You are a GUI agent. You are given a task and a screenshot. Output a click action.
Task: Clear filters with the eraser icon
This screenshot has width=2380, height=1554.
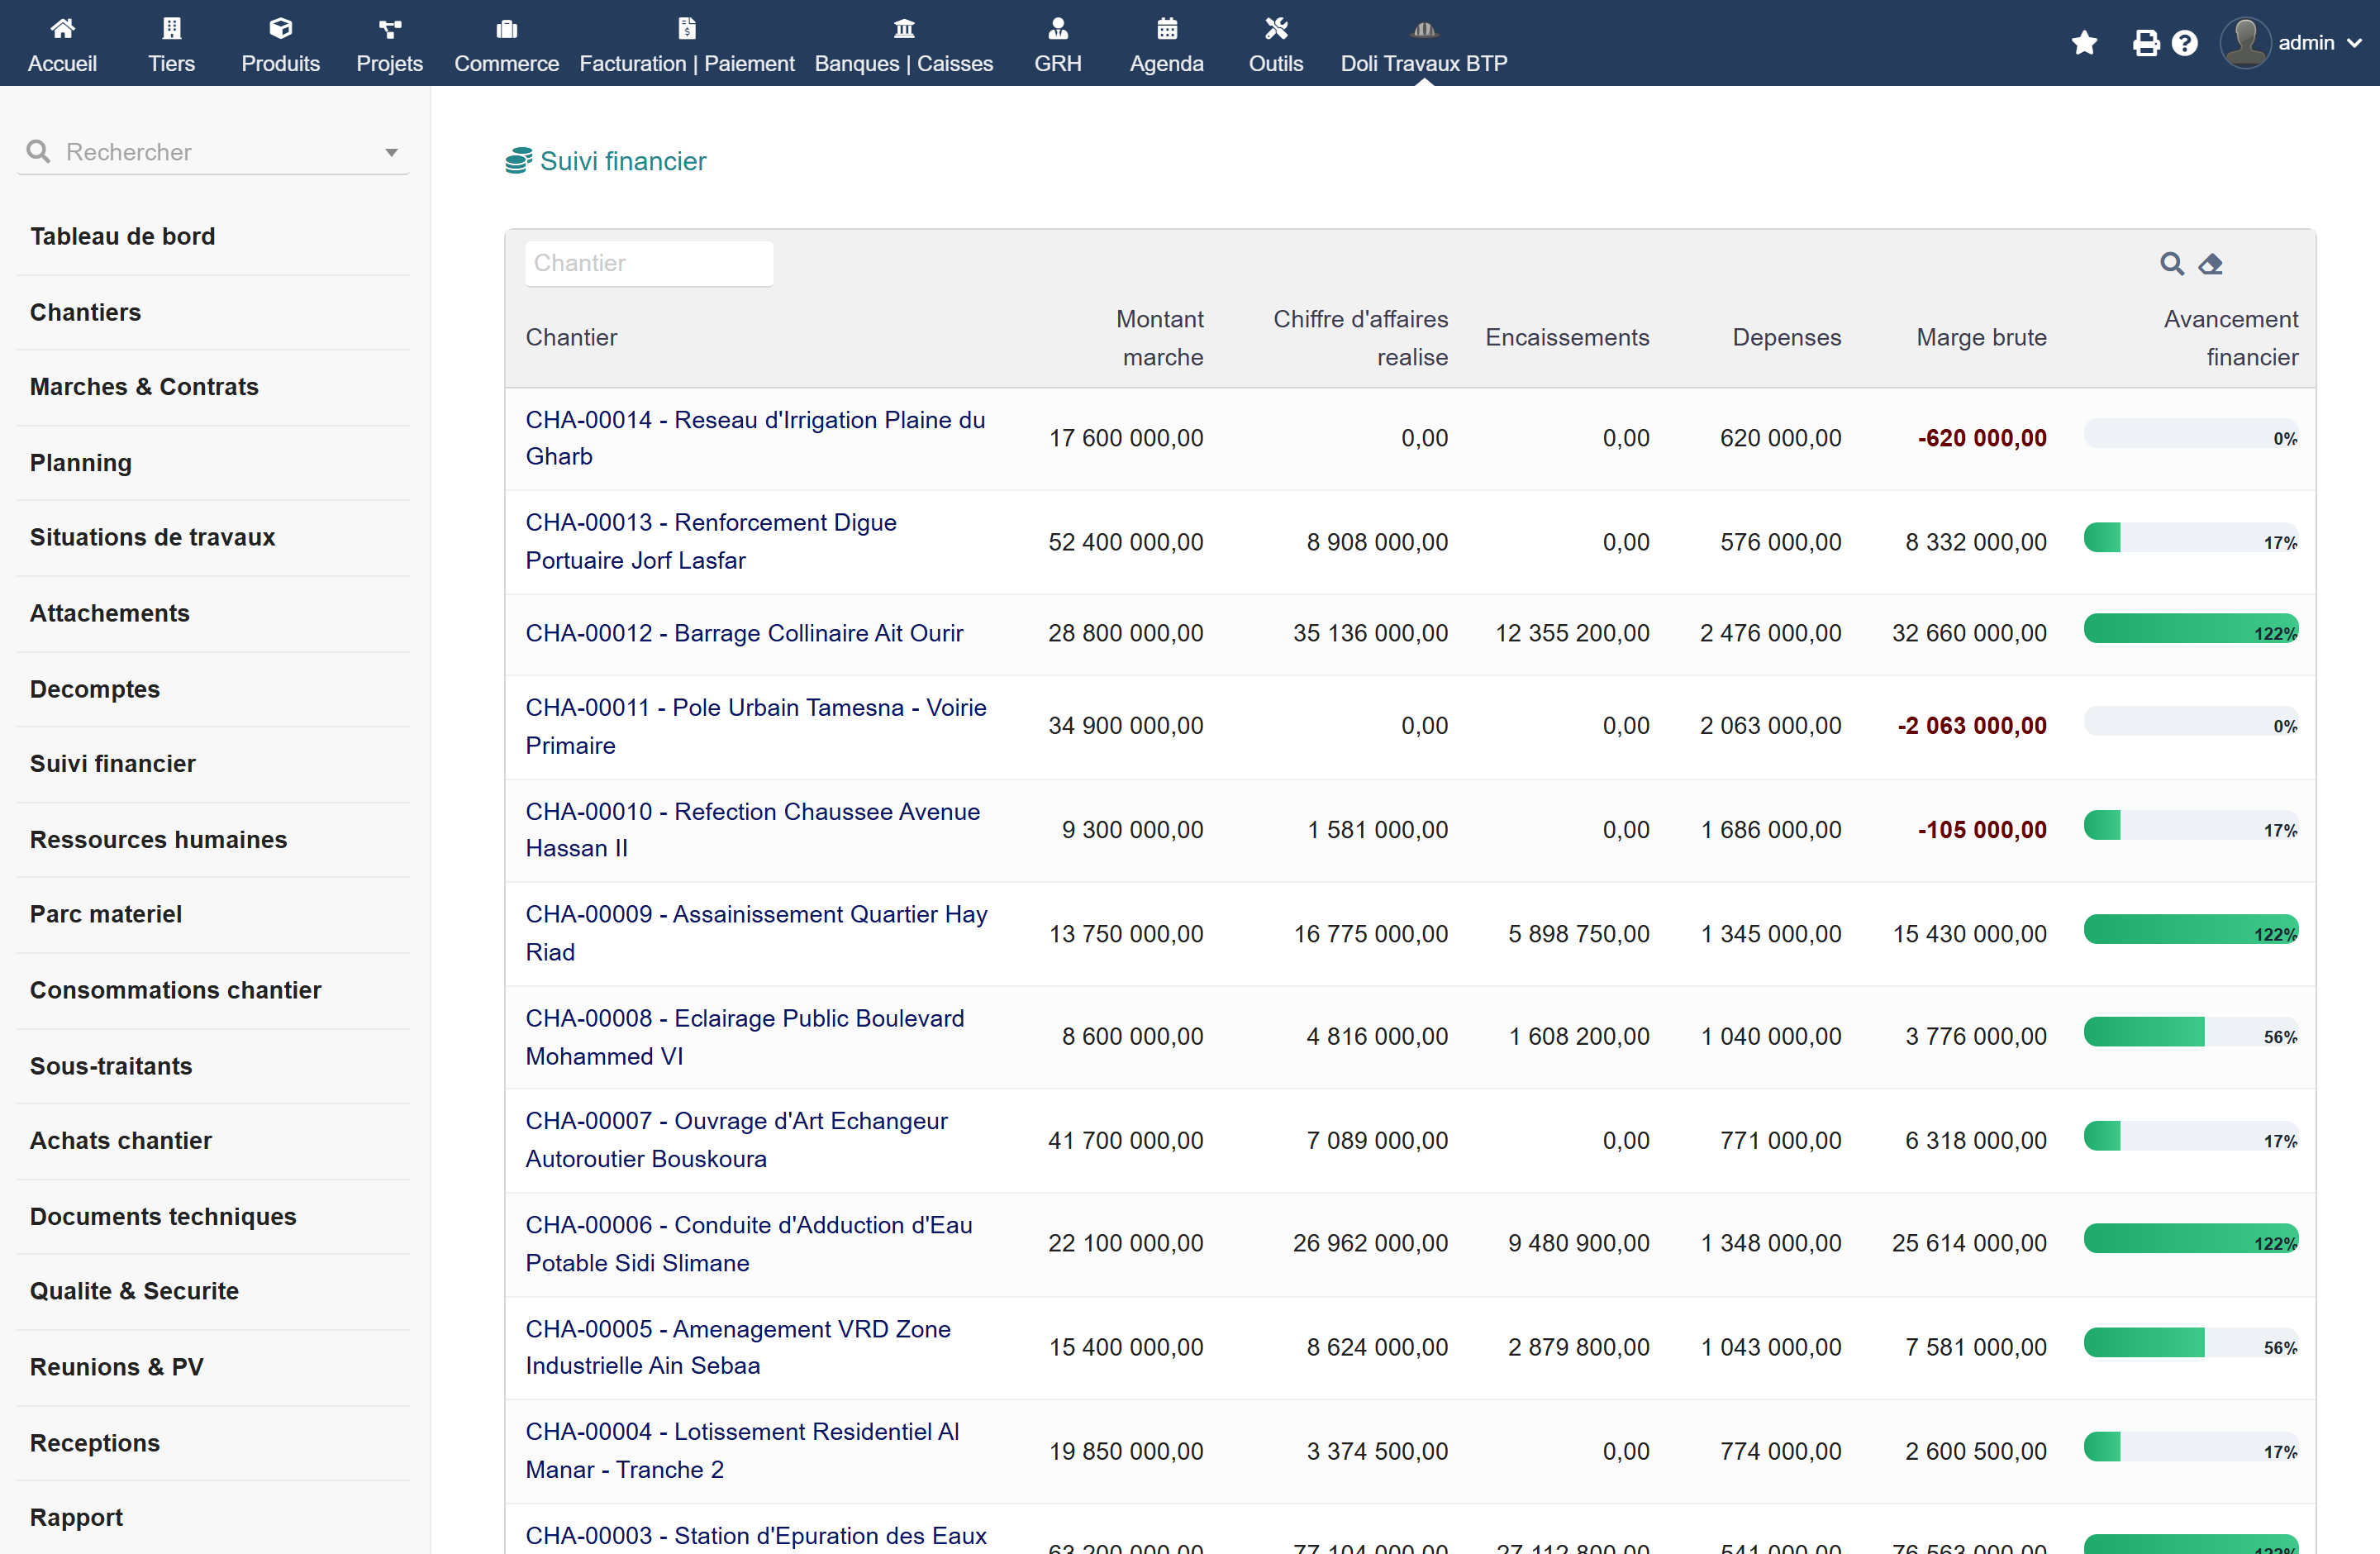[x=2210, y=263]
